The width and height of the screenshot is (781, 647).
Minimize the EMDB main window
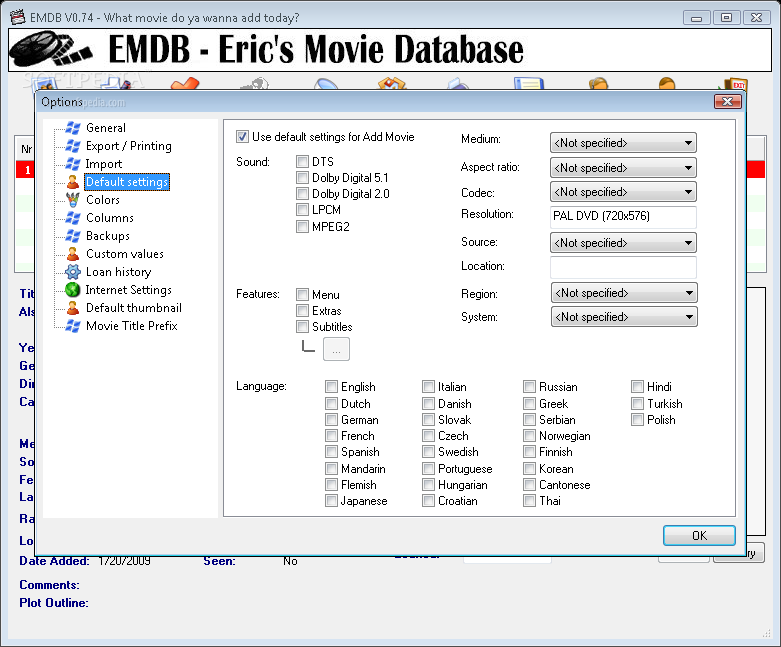[696, 17]
